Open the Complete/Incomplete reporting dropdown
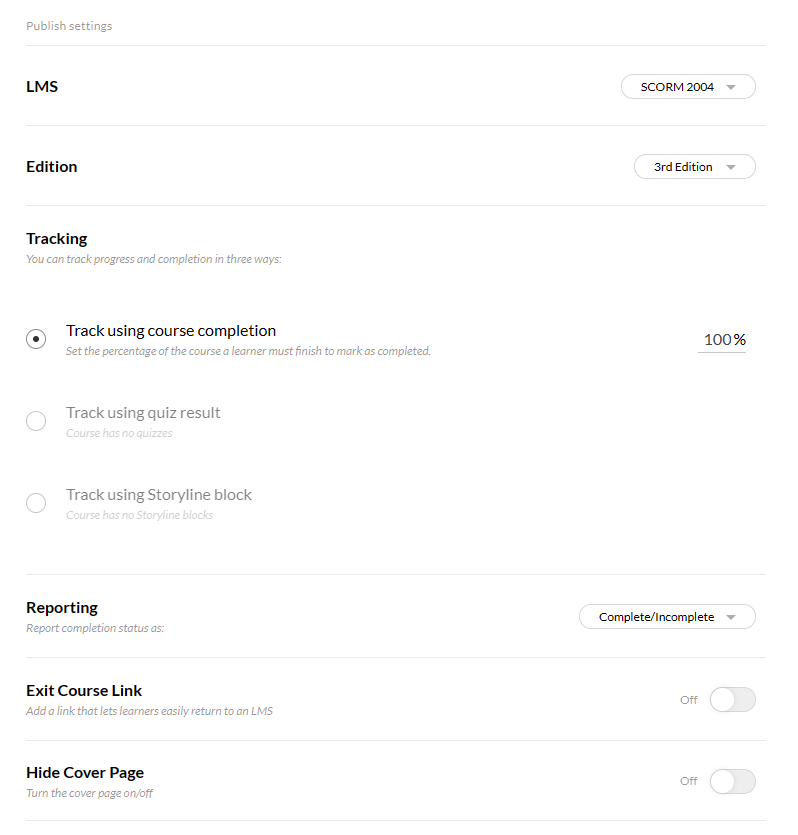 667,617
